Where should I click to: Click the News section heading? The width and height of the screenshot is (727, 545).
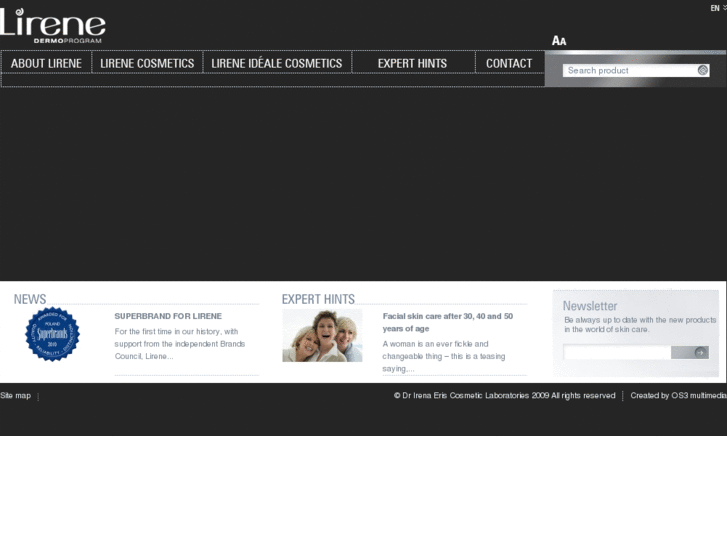point(30,299)
